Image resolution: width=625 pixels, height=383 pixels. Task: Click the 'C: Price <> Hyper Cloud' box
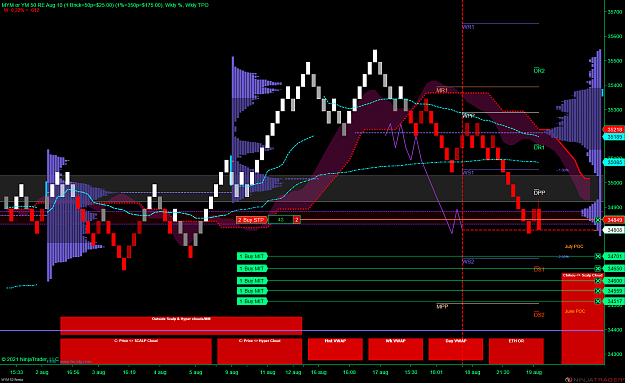[x=259, y=351]
